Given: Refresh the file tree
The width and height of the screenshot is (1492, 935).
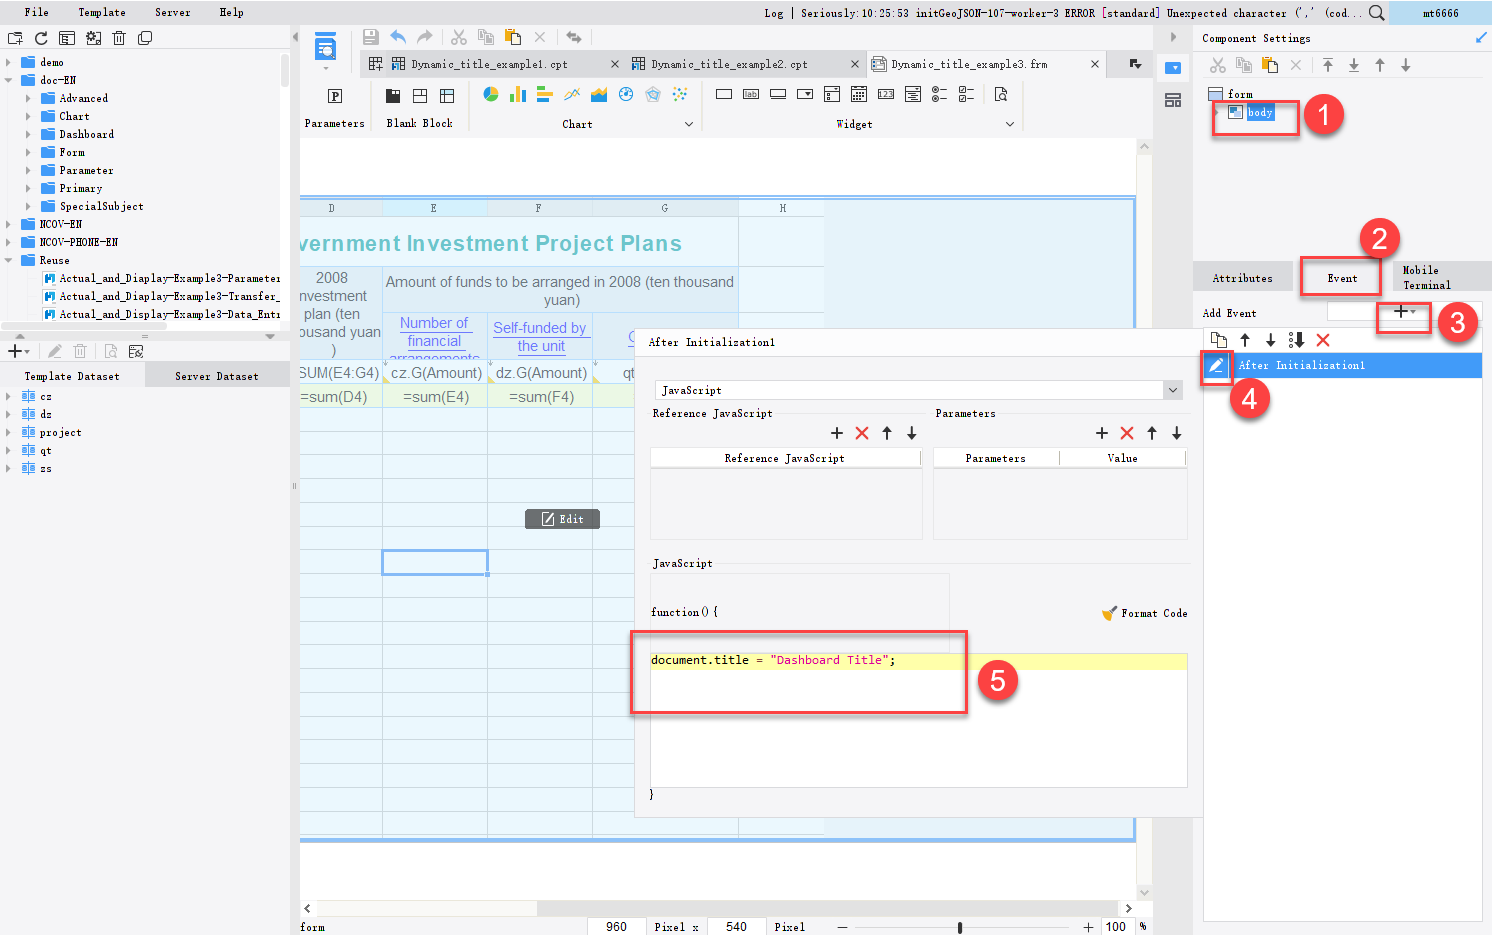Looking at the screenshot, I should (41, 38).
